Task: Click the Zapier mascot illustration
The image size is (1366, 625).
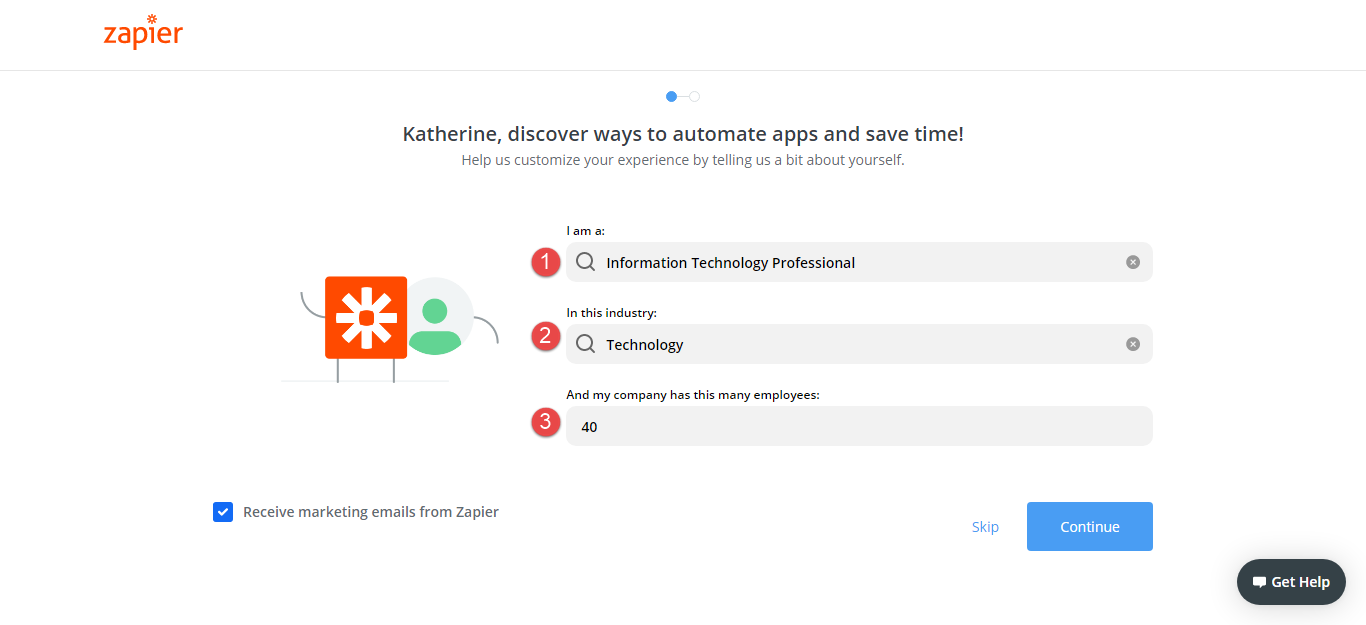Action: pos(390,328)
